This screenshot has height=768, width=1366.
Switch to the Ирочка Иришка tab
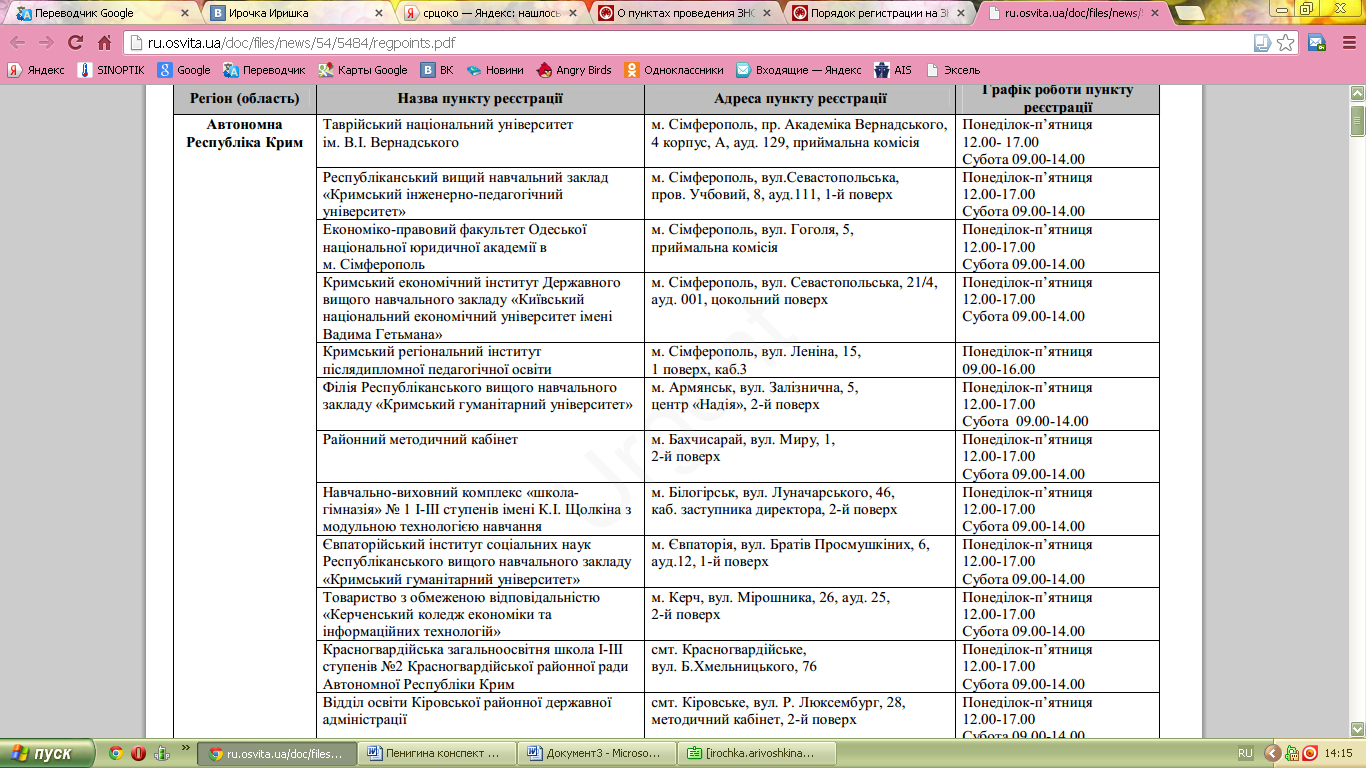click(x=295, y=14)
